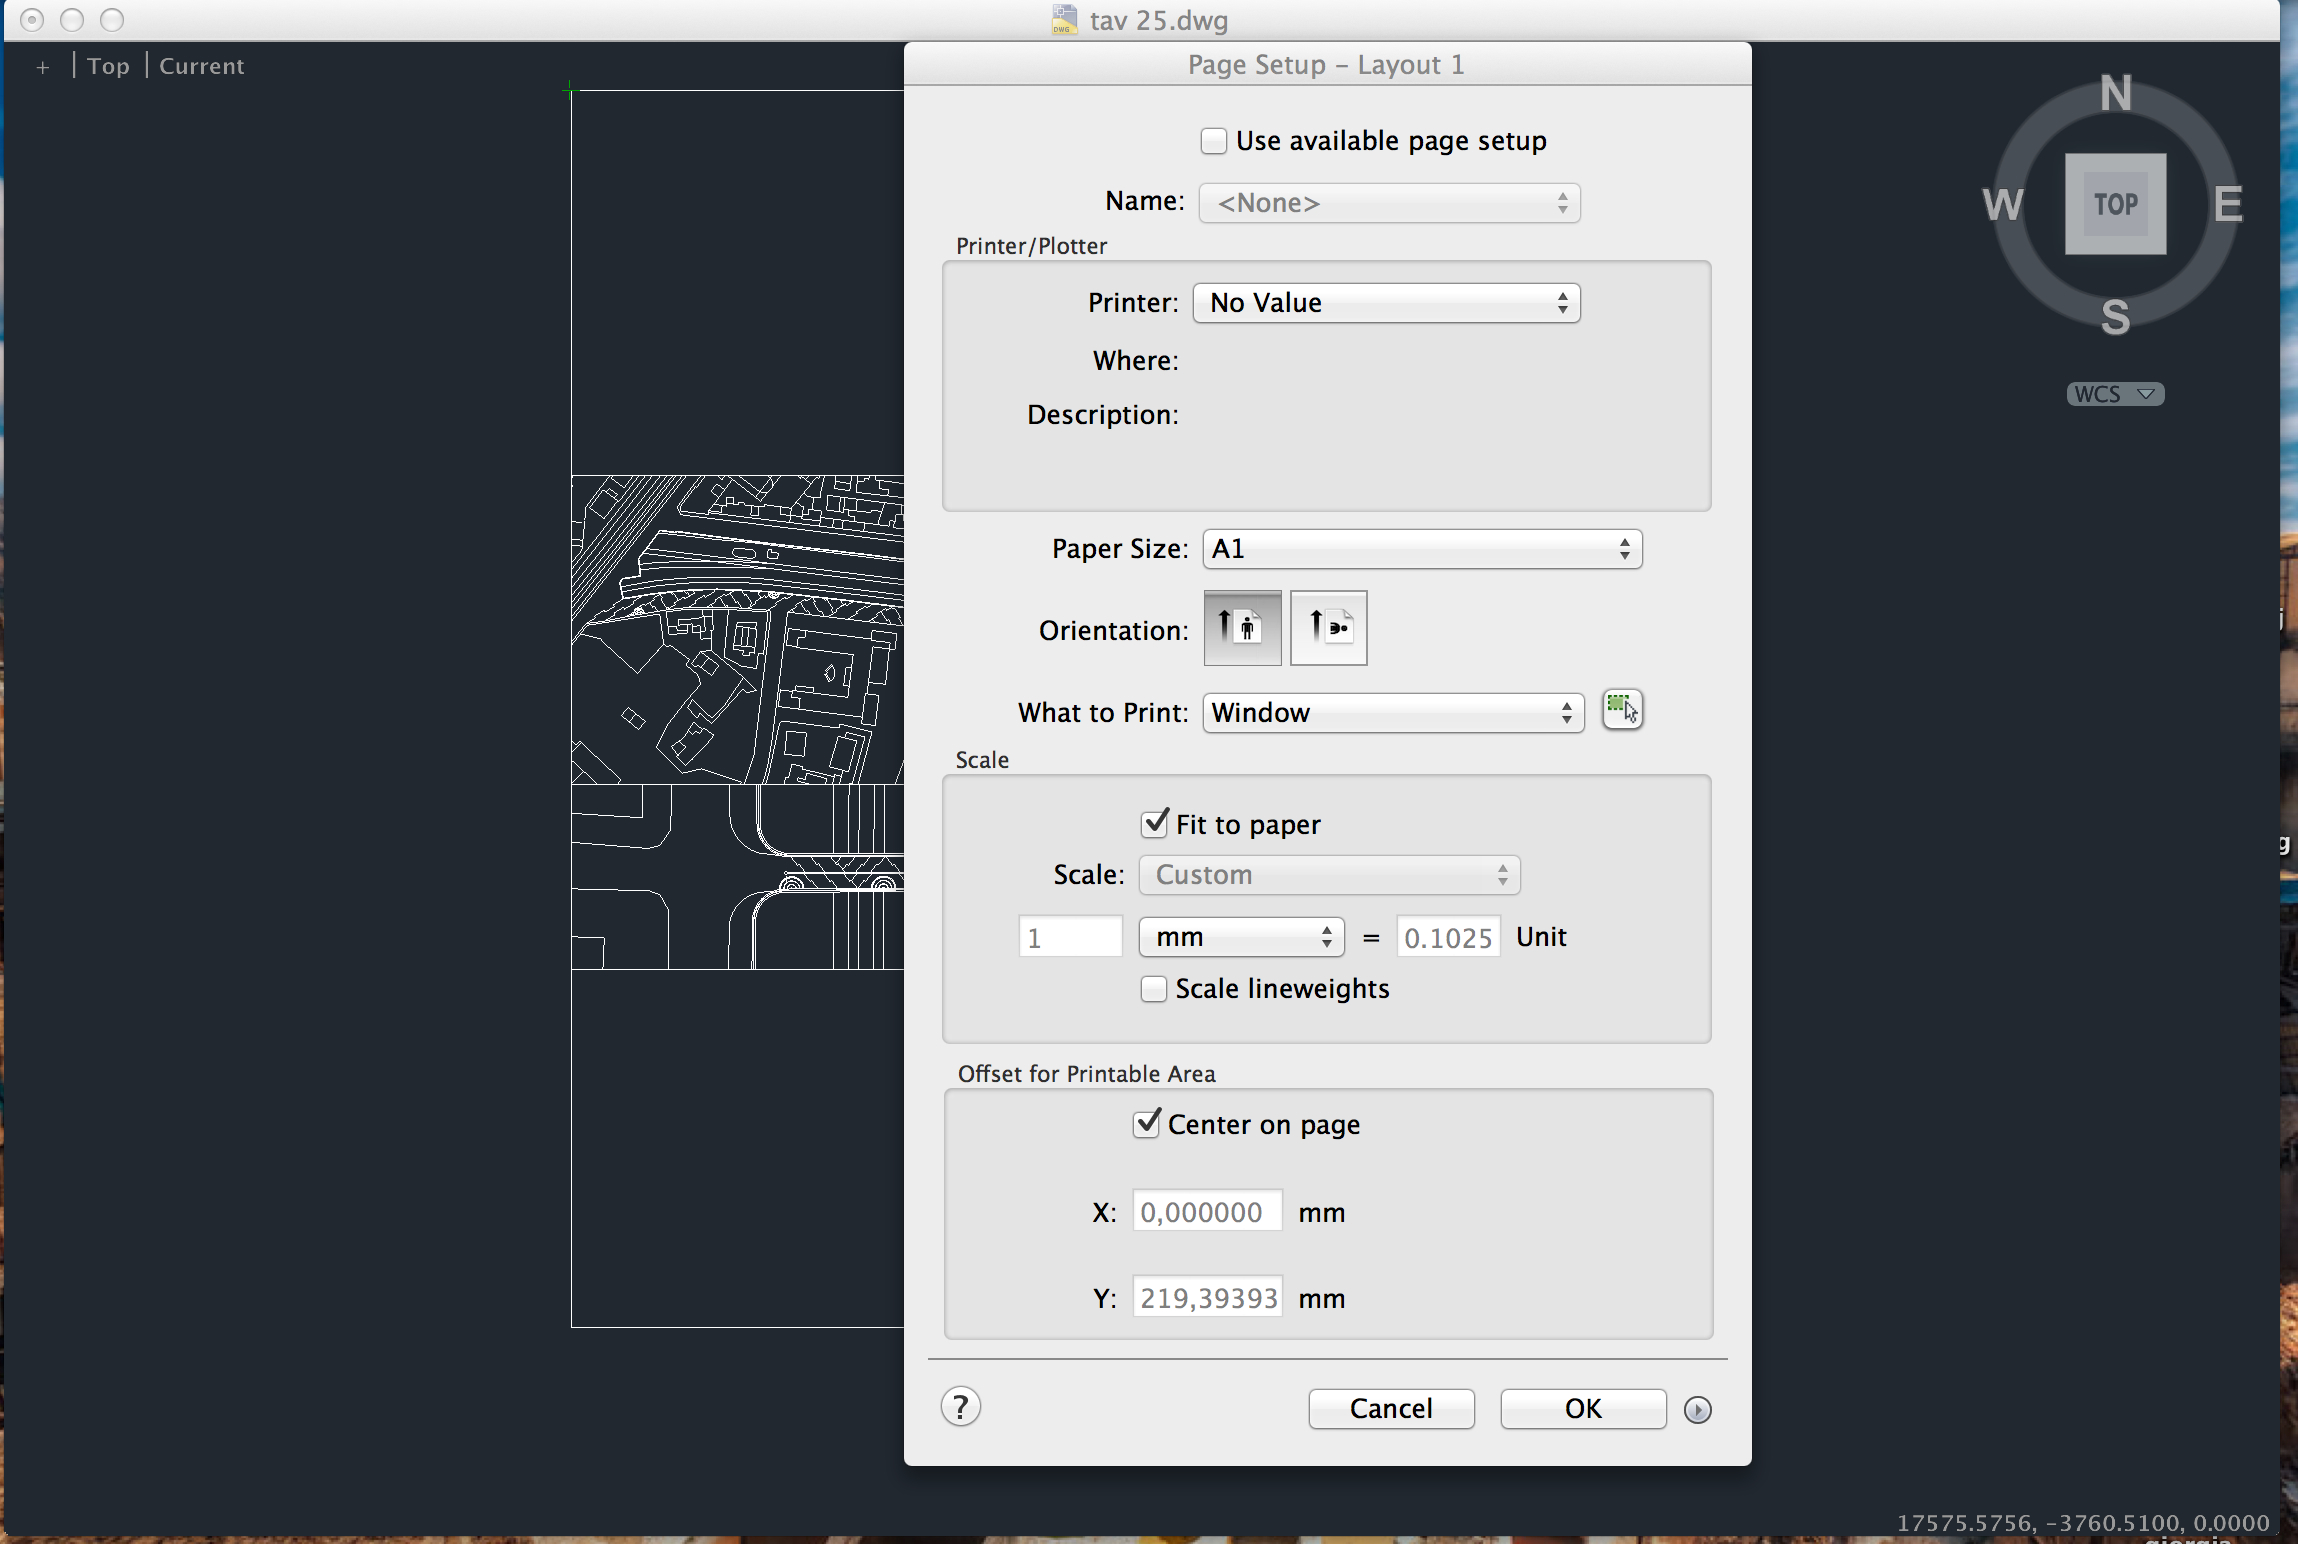This screenshot has height=1544, width=2298.
Task: Click the next page arrow icon at bottom right
Action: (x=1695, y=1410)
